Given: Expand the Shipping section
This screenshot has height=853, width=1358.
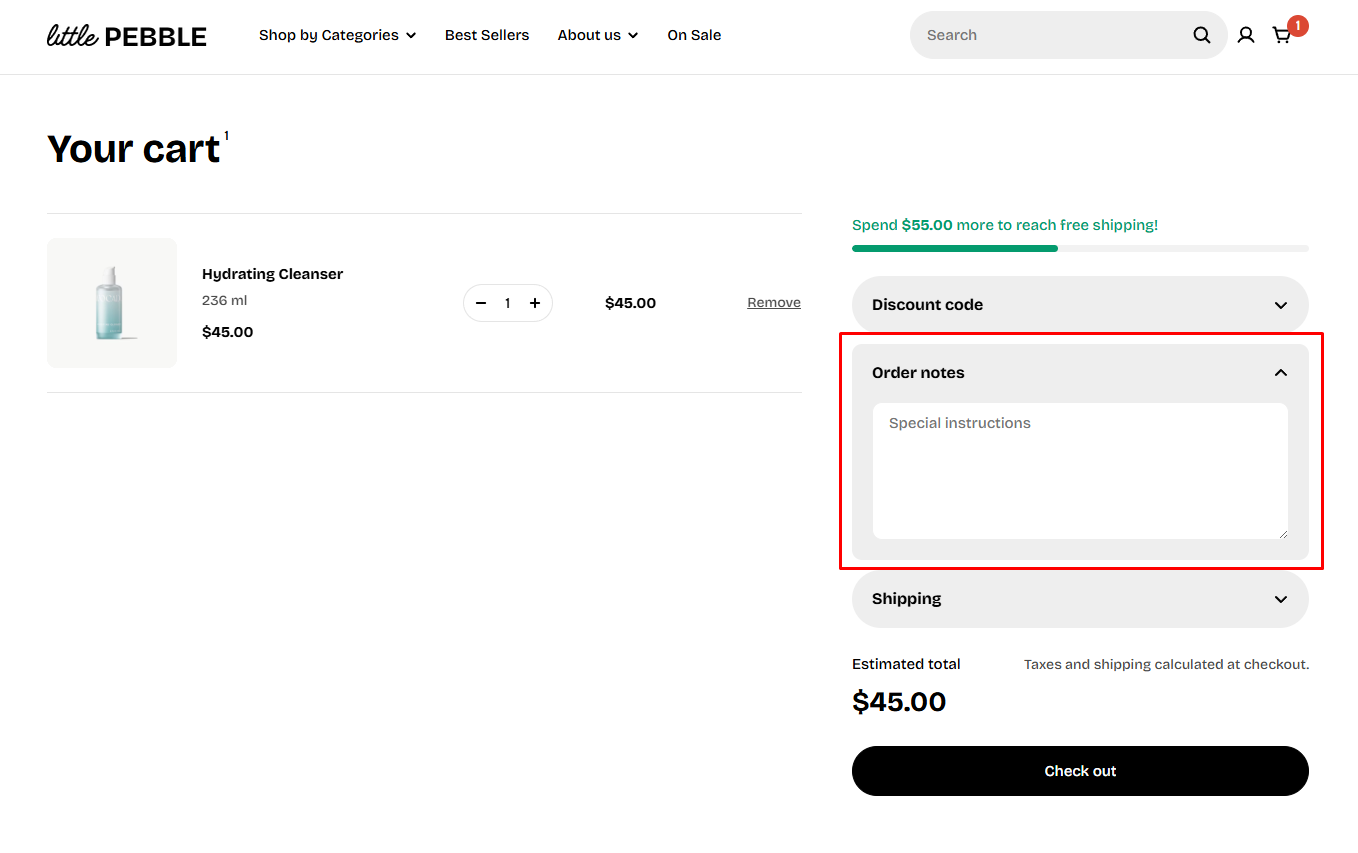Looking at the screenshot, I should click(x=1080, y=599).
